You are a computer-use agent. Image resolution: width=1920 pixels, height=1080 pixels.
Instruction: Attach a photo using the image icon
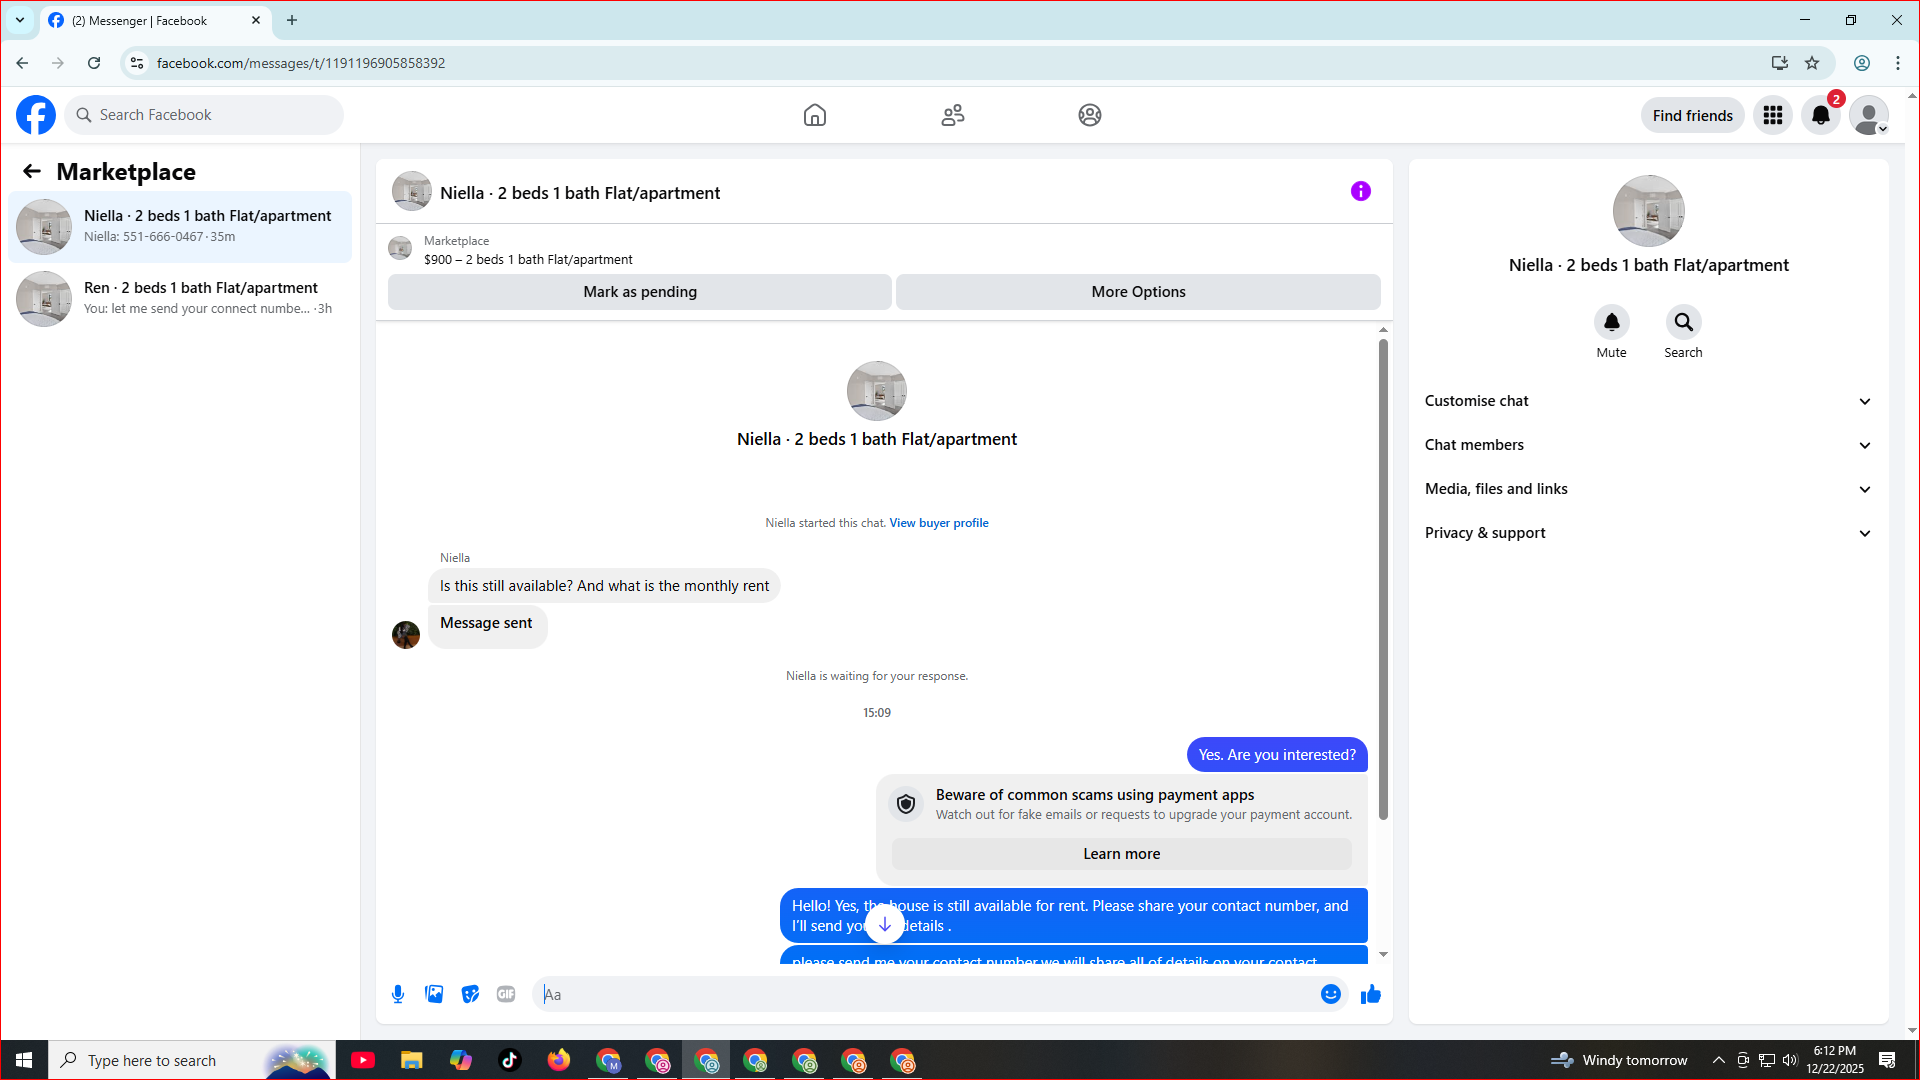[x=434, y=994]
